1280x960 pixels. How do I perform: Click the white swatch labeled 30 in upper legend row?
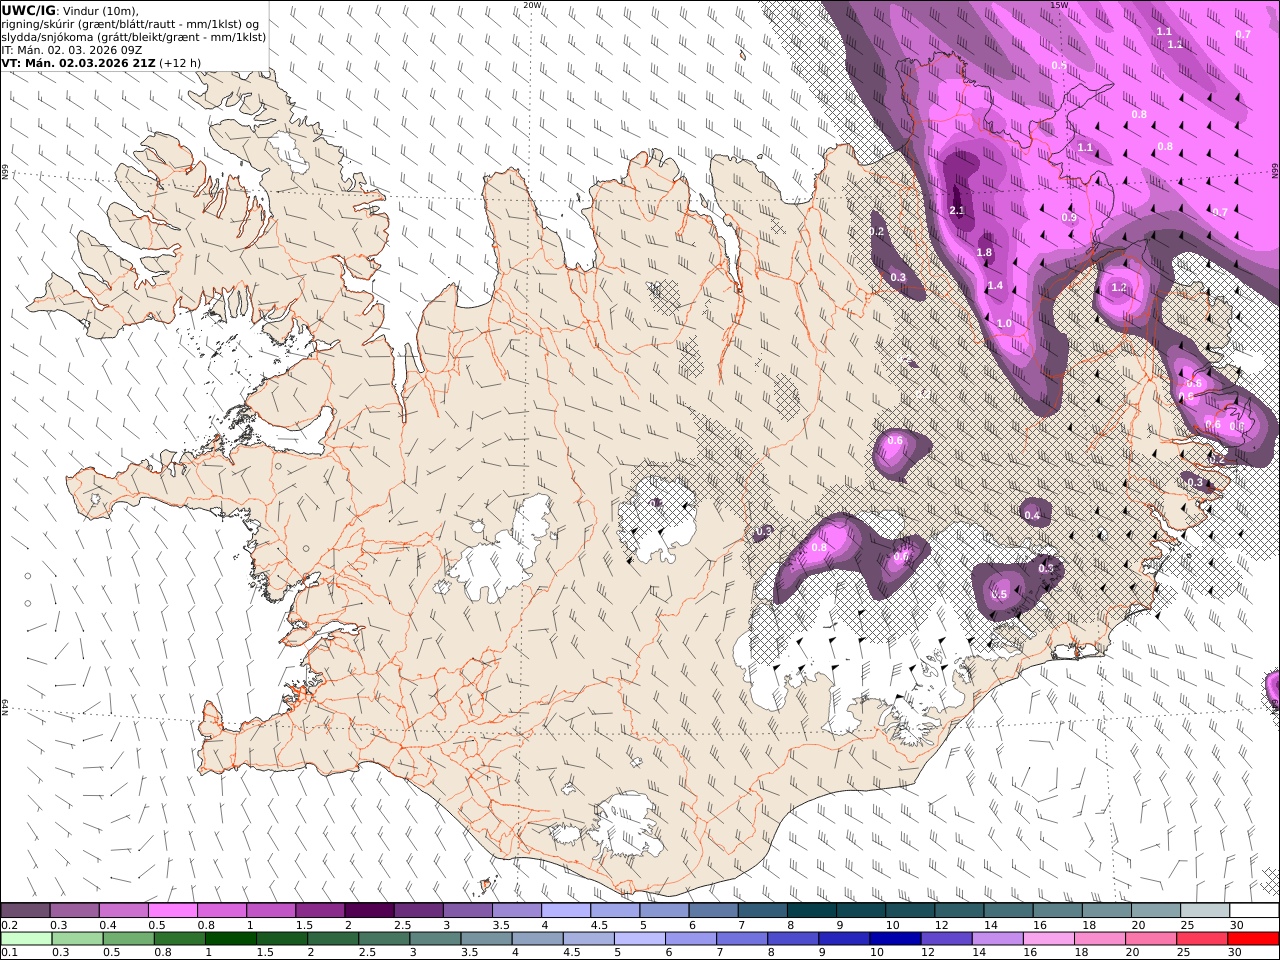coord(1254,911)
